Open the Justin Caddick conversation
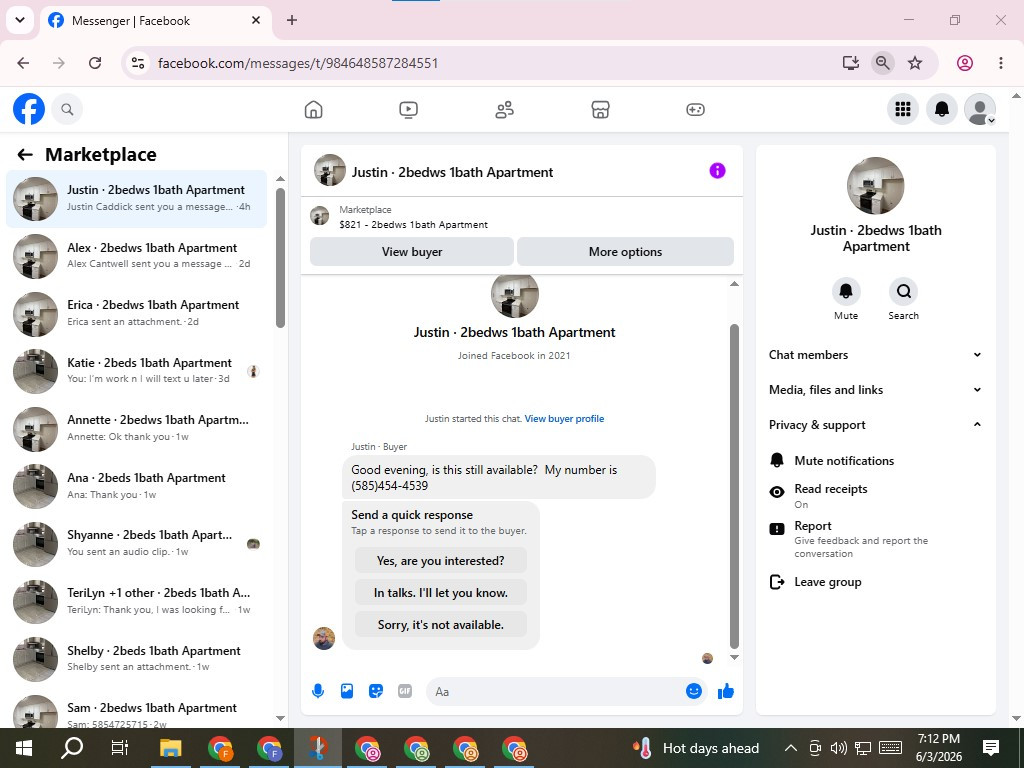The width and height of the screenshot is (1024, 768). click(x=136, y=199)
